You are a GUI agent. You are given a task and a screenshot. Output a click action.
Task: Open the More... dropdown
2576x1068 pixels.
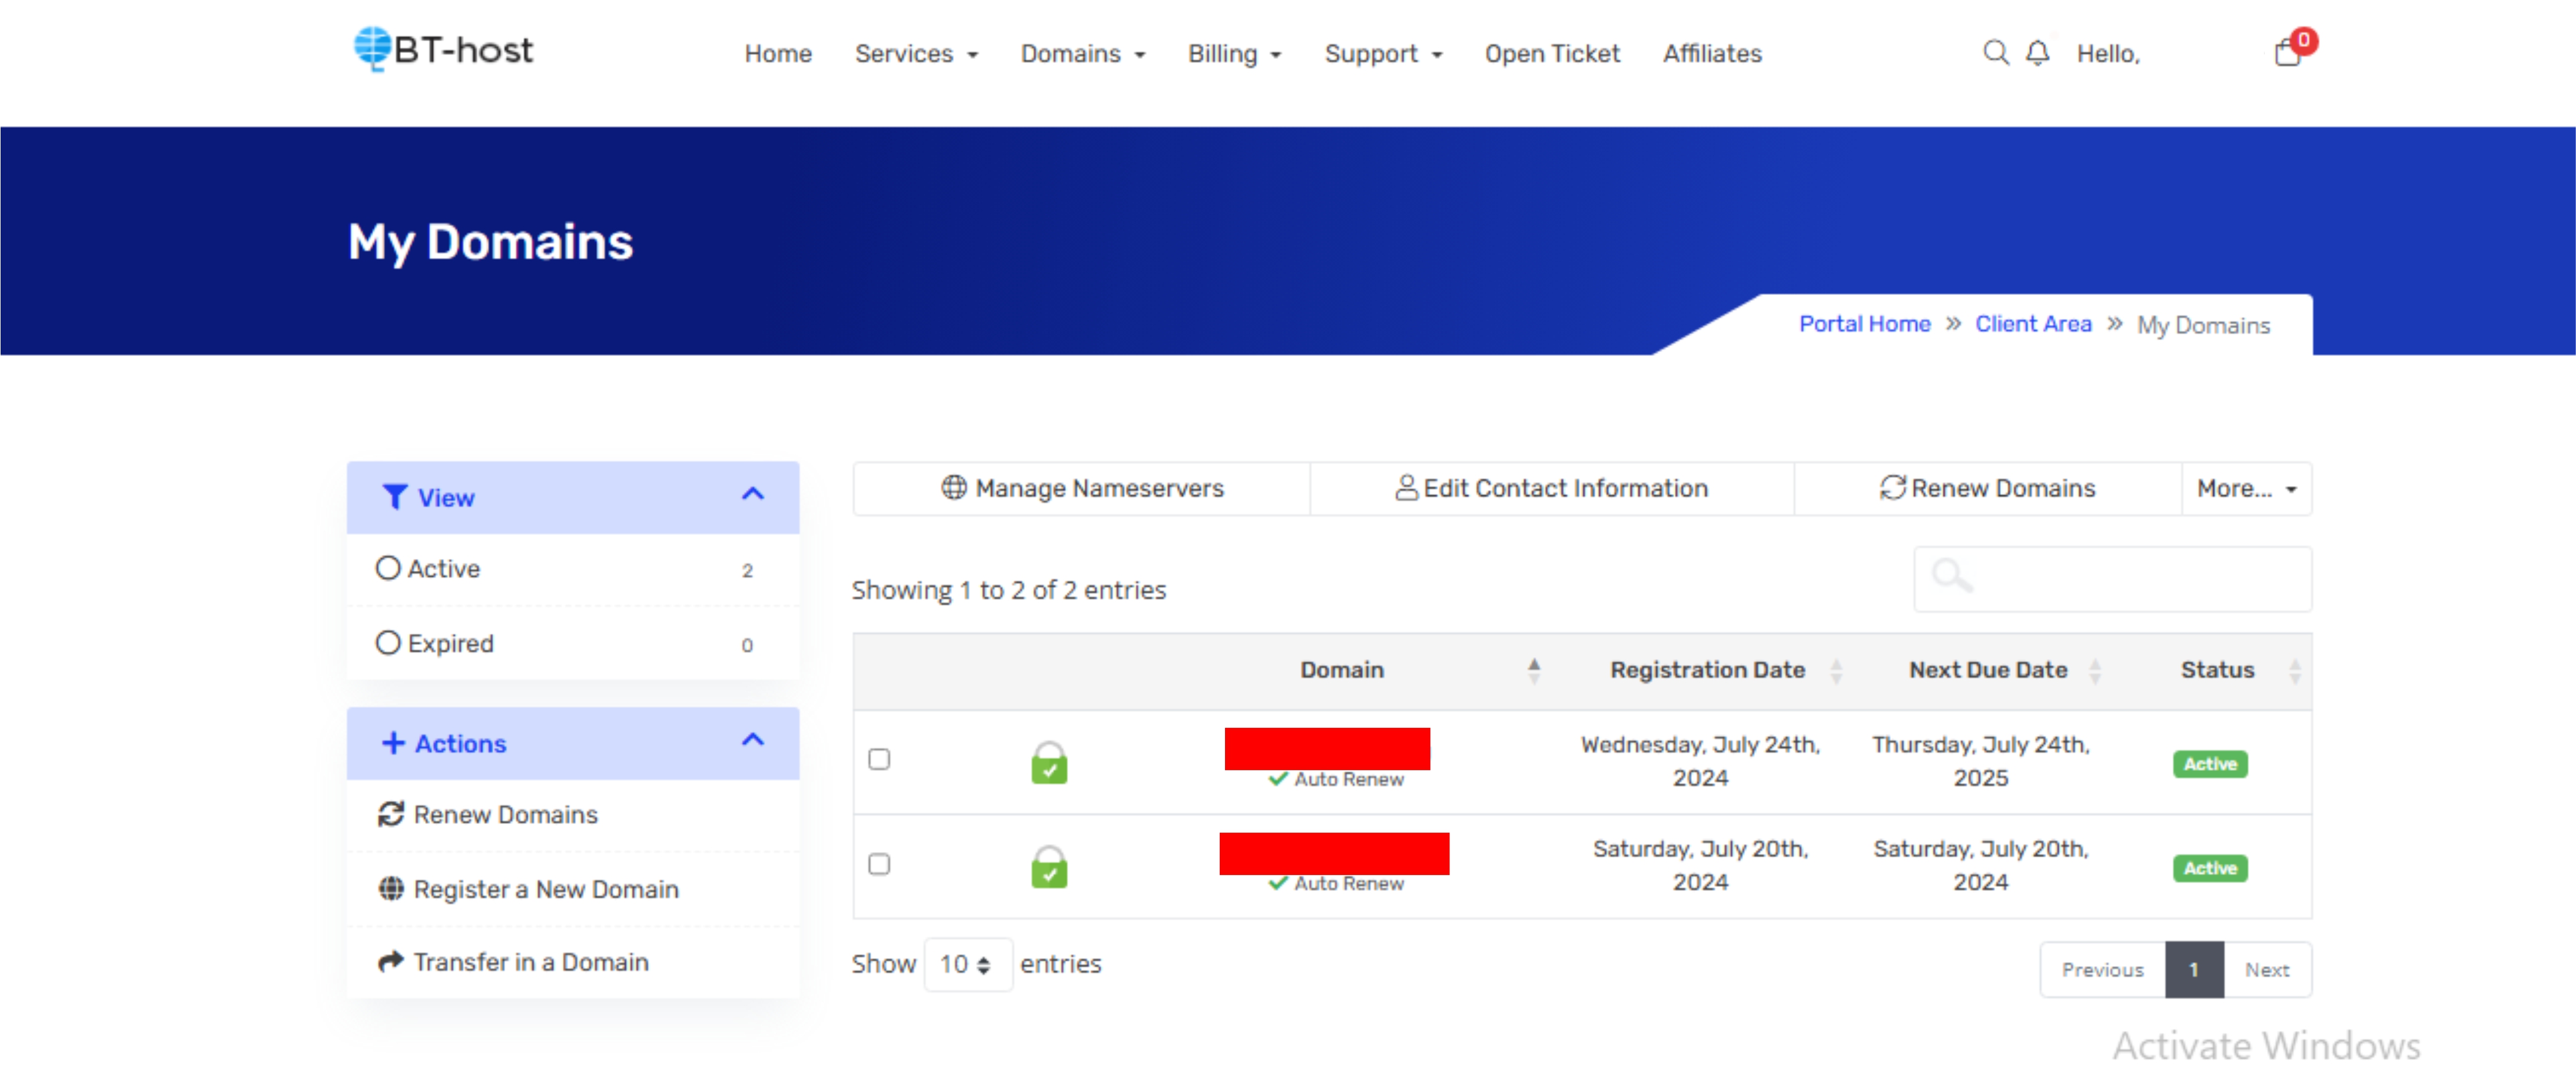point(2246,488)
